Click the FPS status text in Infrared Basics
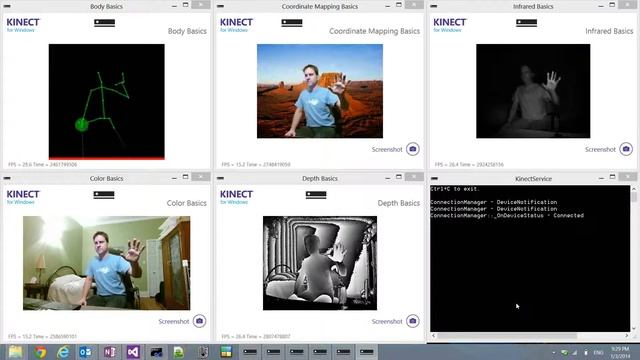The height and width of the screenshot is (360, 640). pyautogui.click(x=469, y=164)
